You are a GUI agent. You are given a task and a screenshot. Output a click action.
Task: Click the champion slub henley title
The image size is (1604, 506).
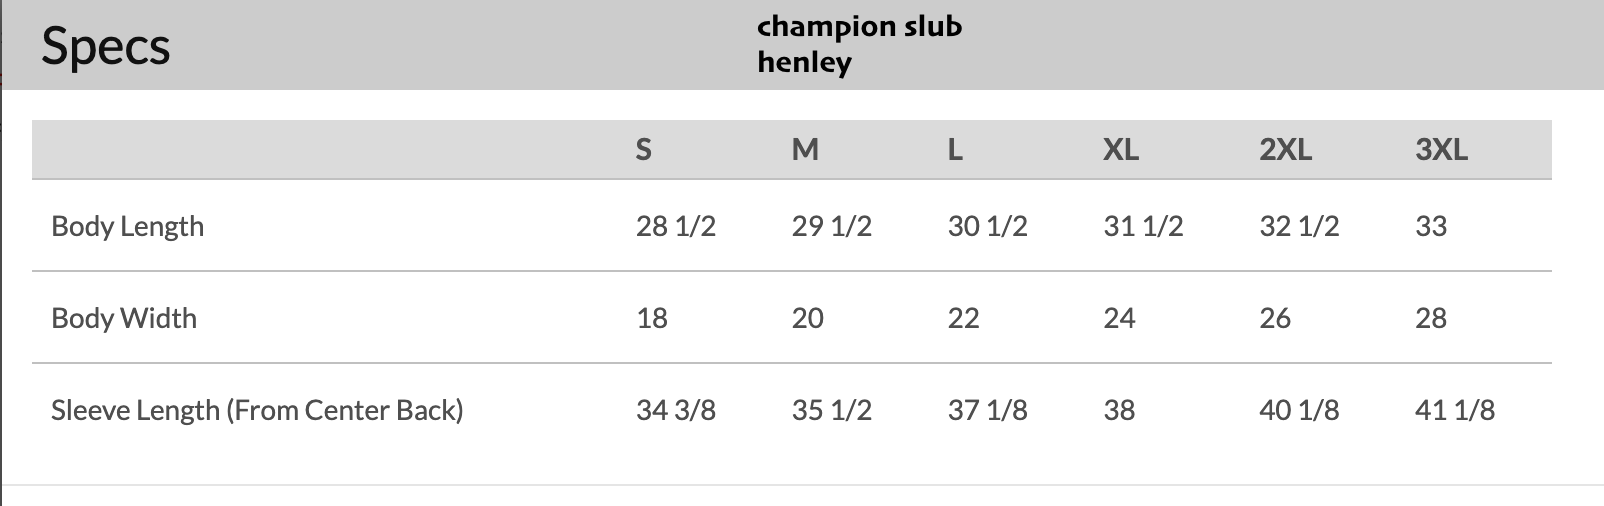click(859, 44)
